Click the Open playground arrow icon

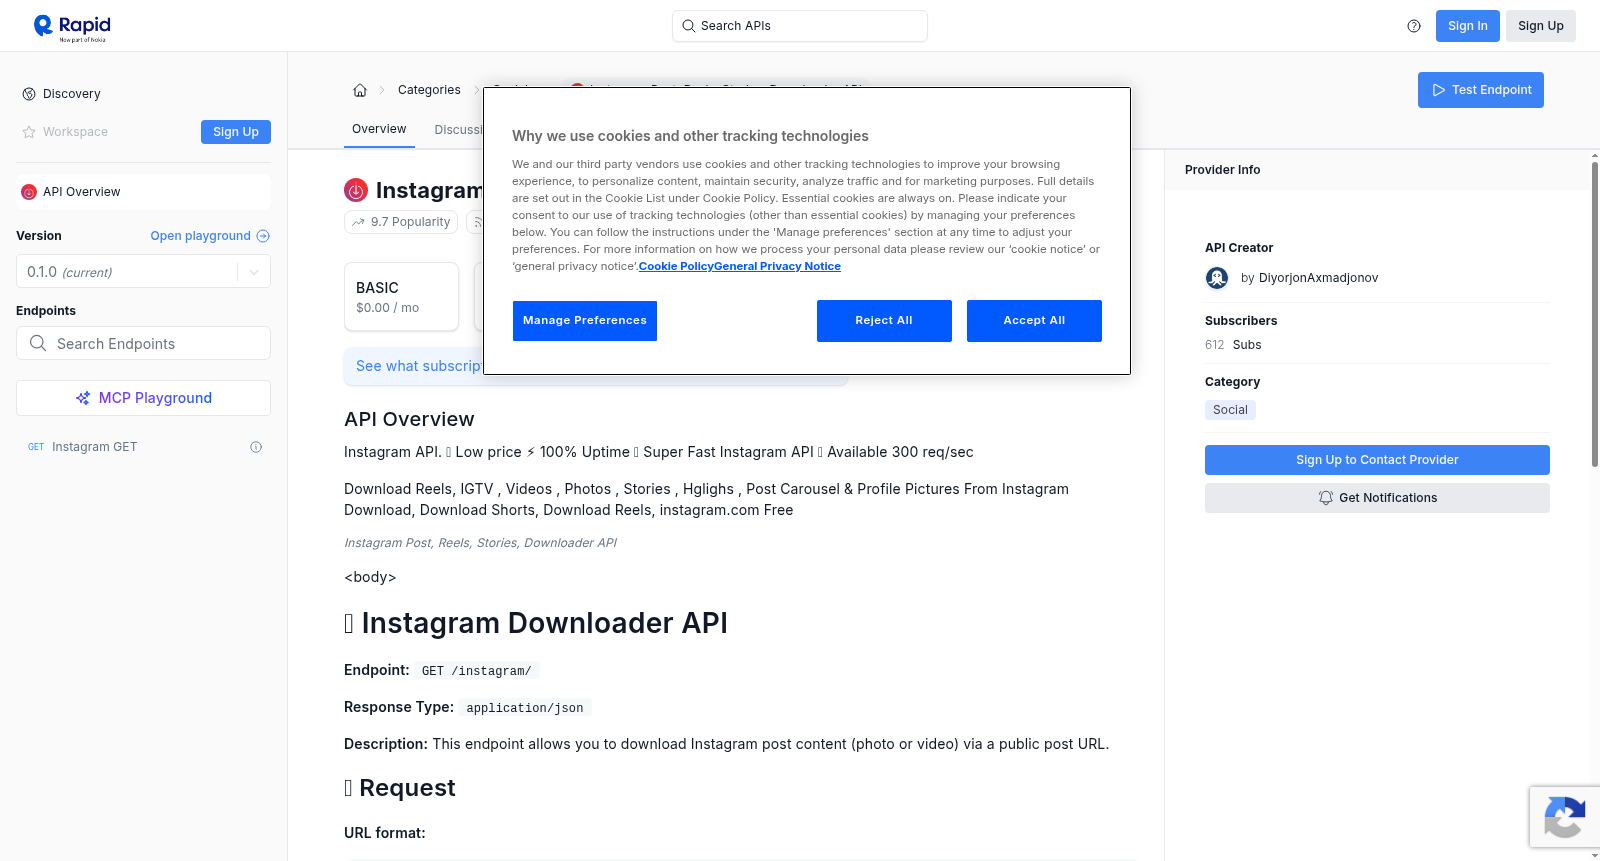(263, 236)
